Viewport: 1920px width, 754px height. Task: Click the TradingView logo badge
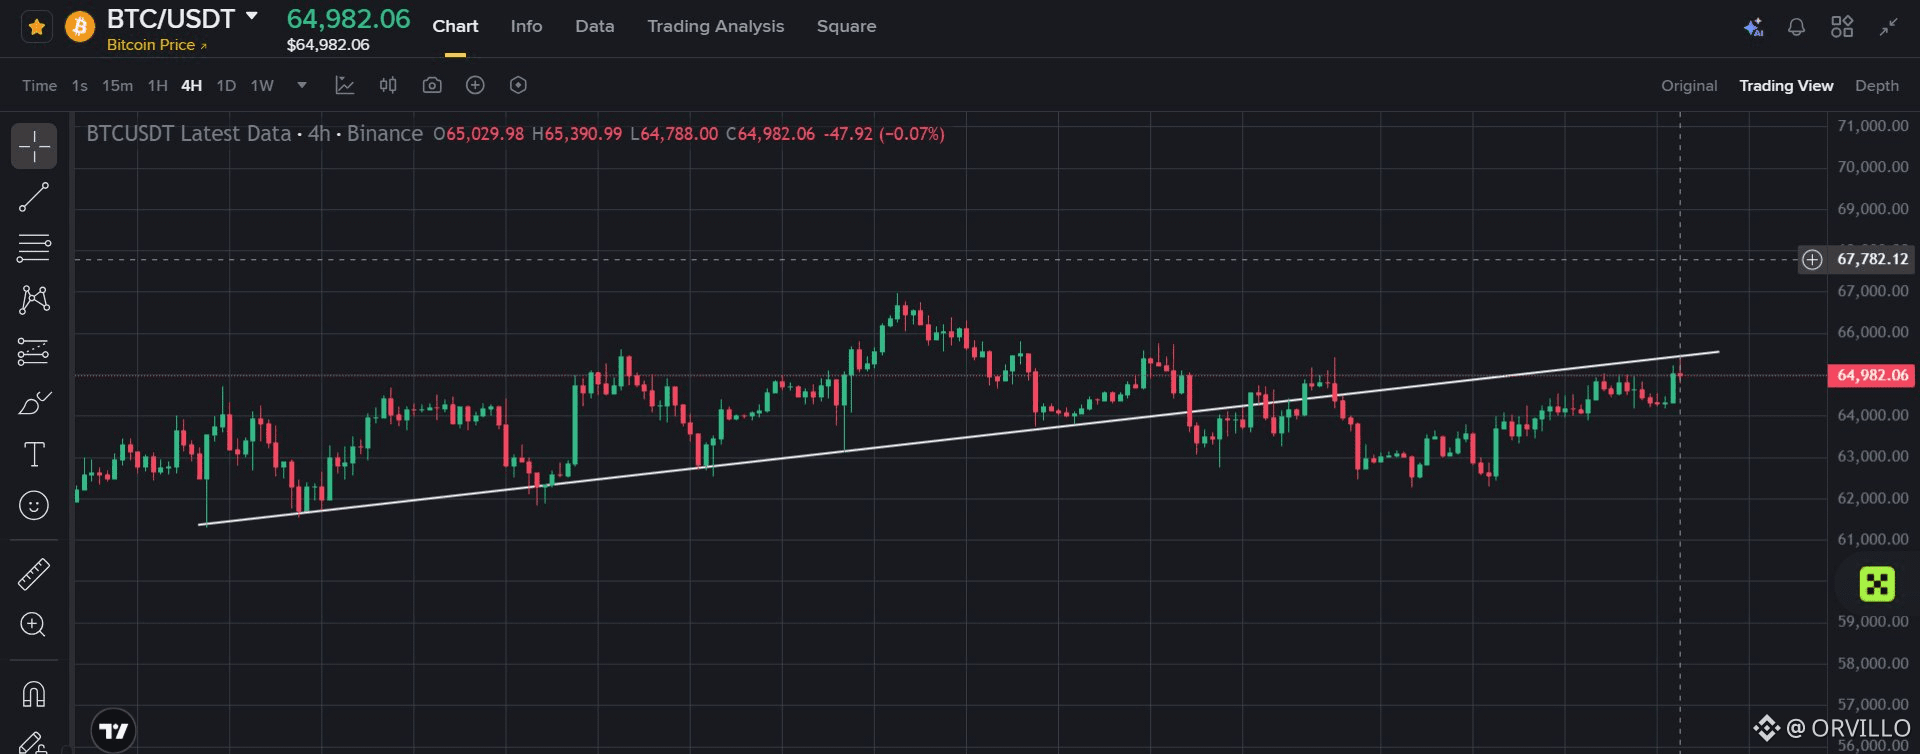tap(114, 731)
